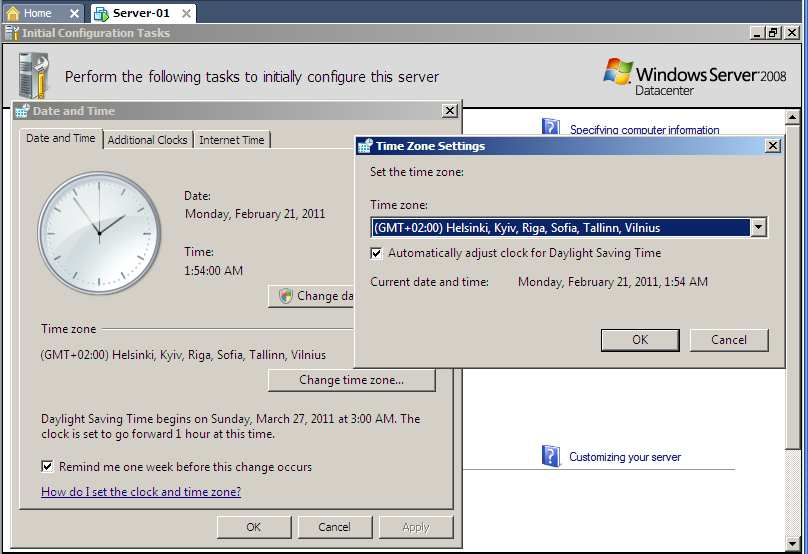808x554 pixels.
Task: Click the time text 1:54:00 AM
Action: pos(213,271)
